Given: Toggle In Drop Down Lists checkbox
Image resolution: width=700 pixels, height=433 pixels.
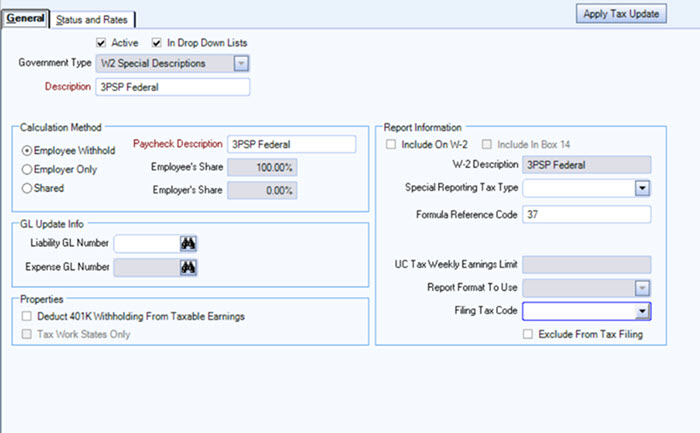Looking at the screenshot, I should 157,43.
